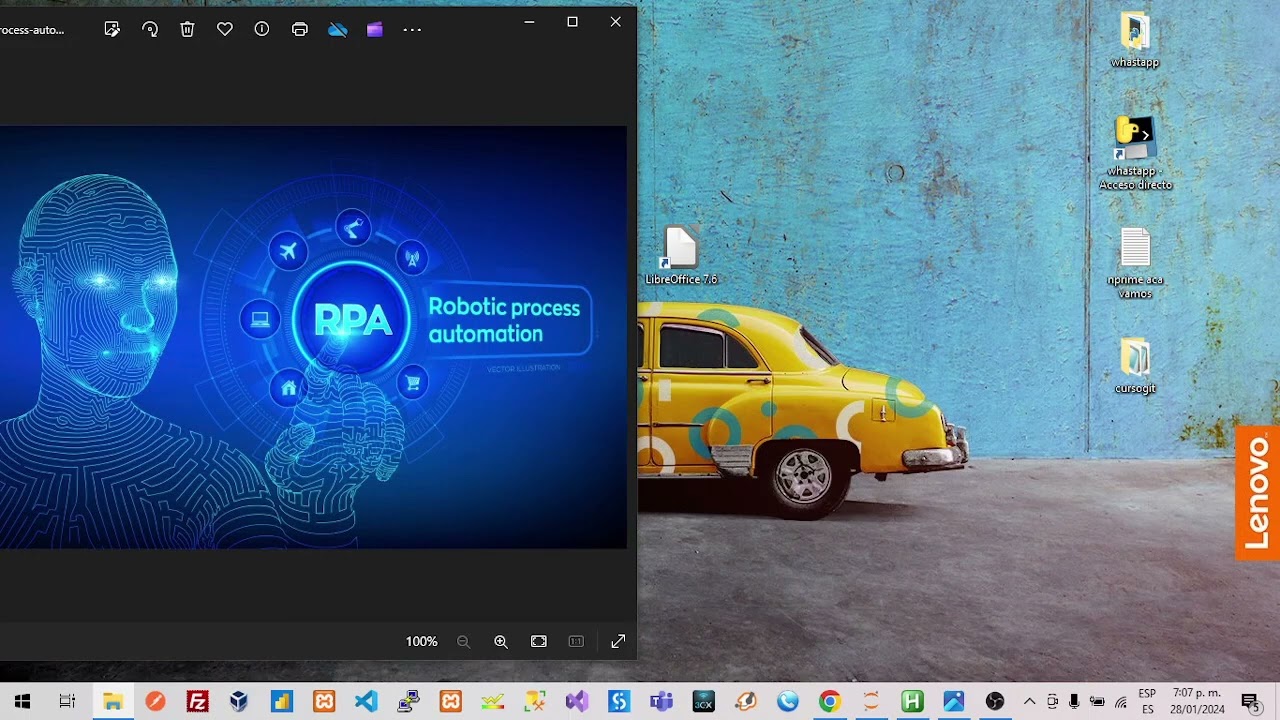
Task: Open Task View from the taskbar
Action: click(x=67, y=701)
